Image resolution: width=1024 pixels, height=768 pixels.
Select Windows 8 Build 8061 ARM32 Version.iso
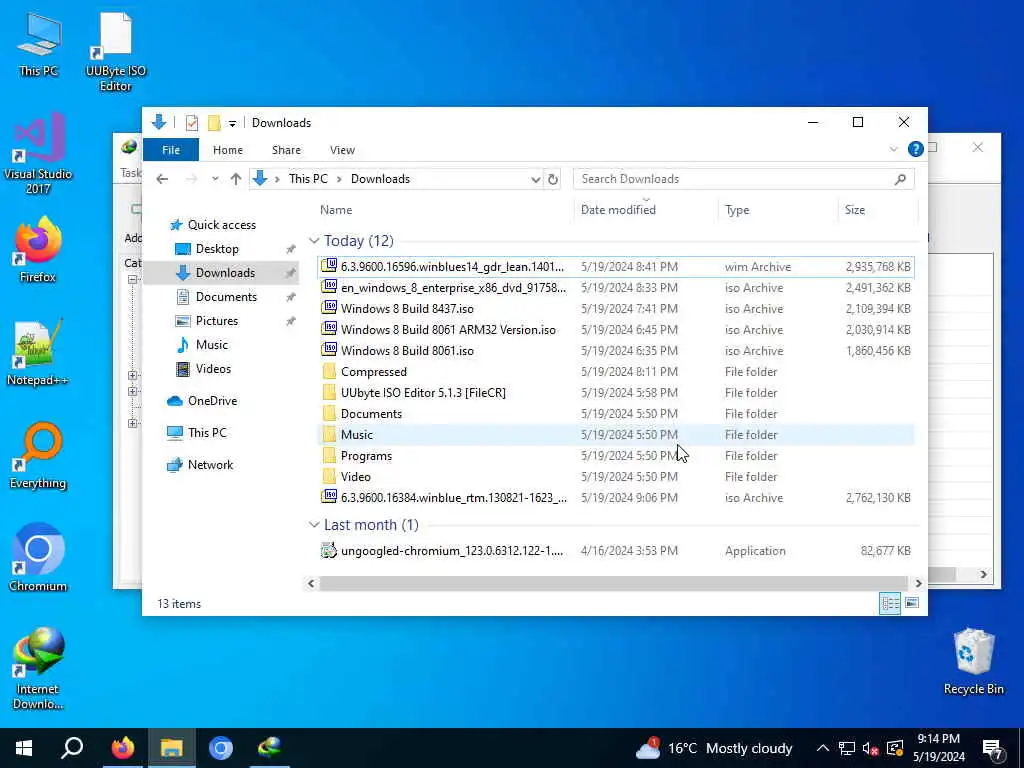[x=615, y=330]
